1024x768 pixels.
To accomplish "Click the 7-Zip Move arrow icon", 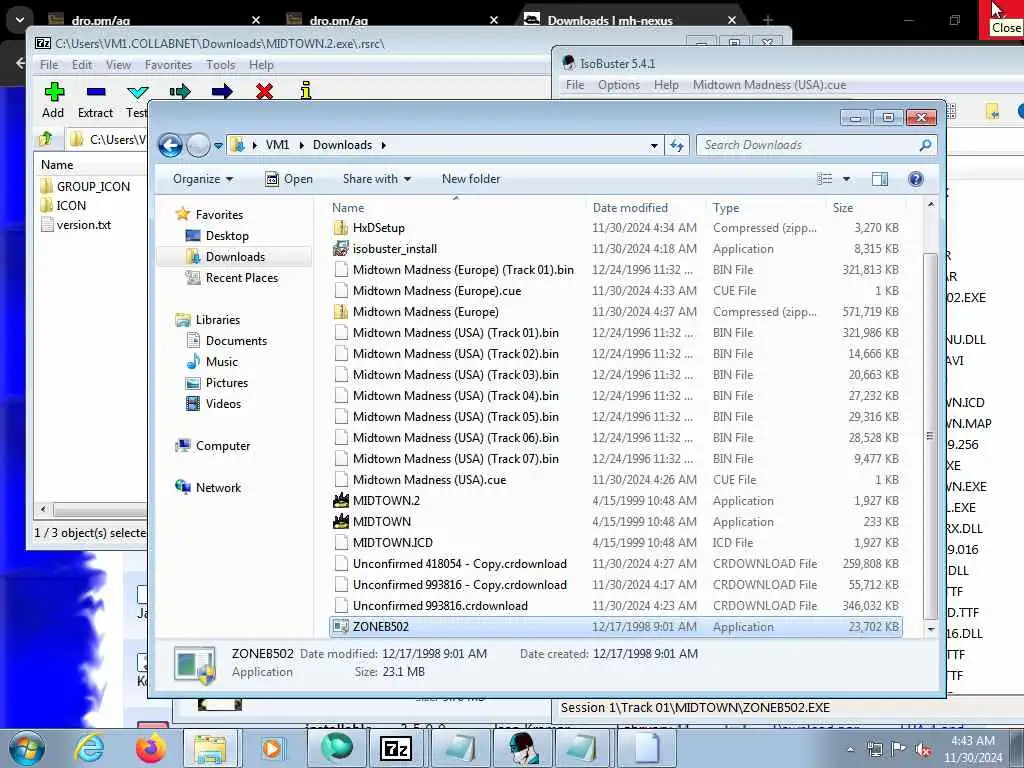I will [x=222, y=91].
